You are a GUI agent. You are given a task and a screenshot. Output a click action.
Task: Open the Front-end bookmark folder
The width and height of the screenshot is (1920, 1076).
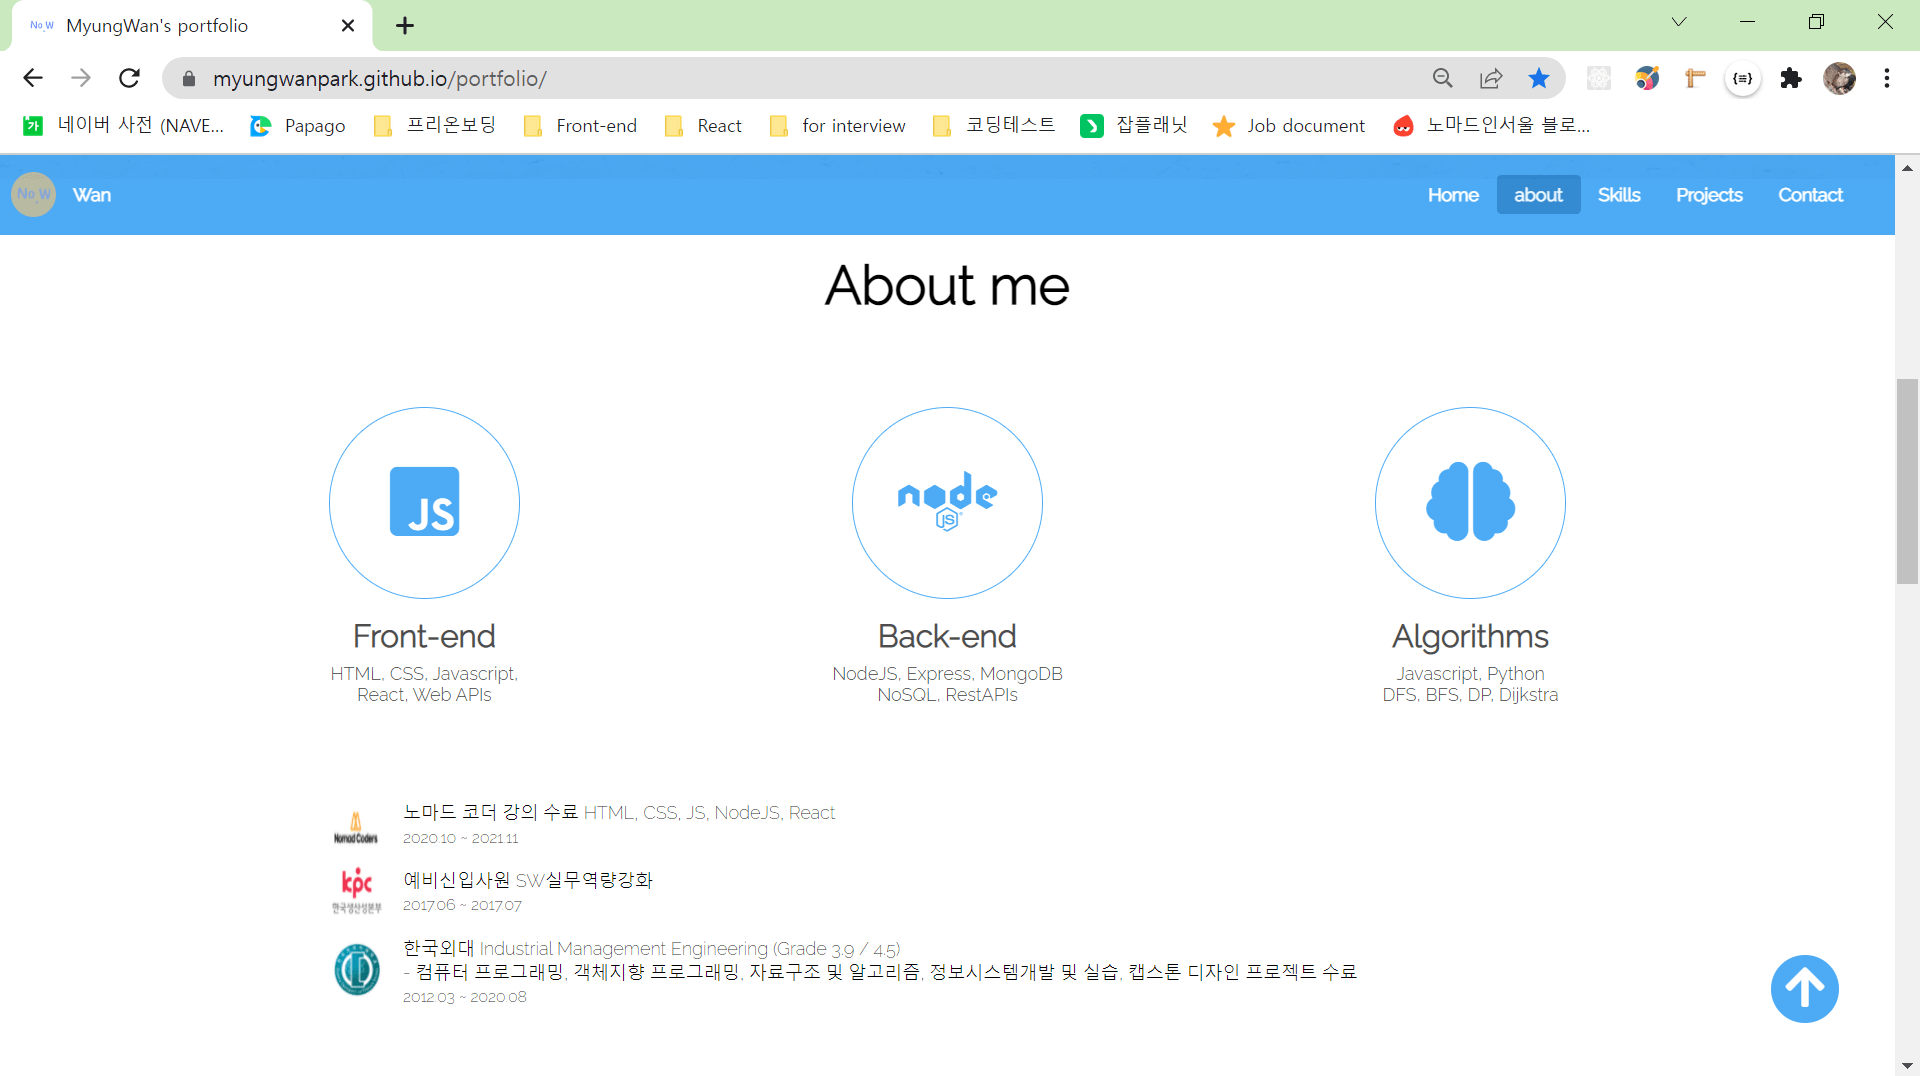click(581, 125)
